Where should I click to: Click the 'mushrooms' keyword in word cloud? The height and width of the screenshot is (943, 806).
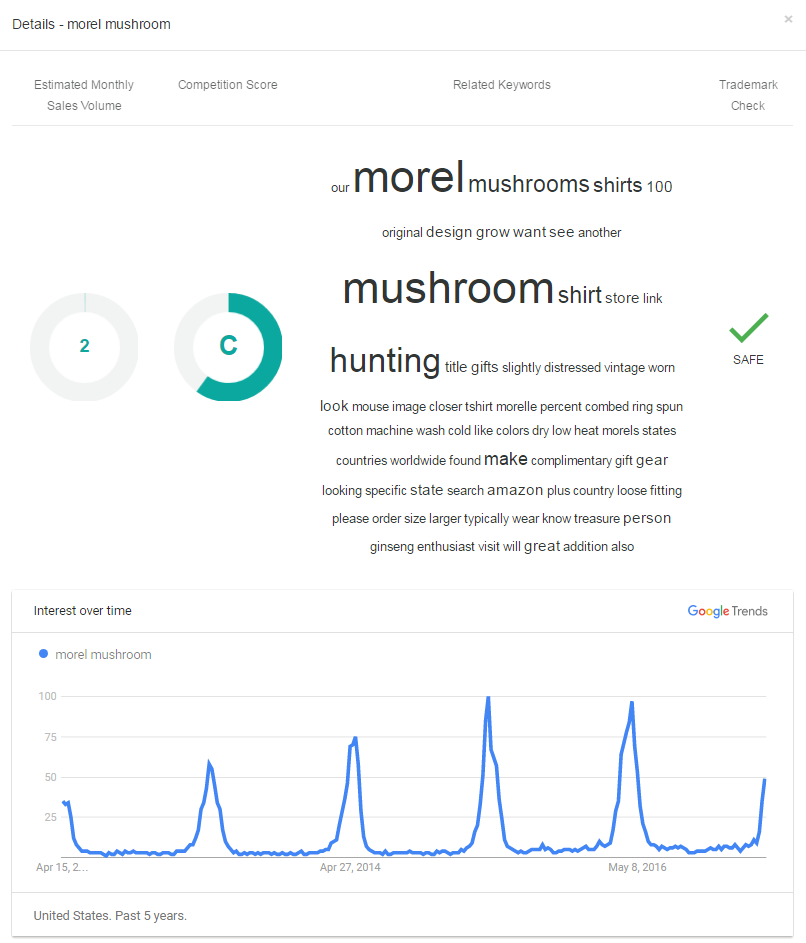coord(529,184)
